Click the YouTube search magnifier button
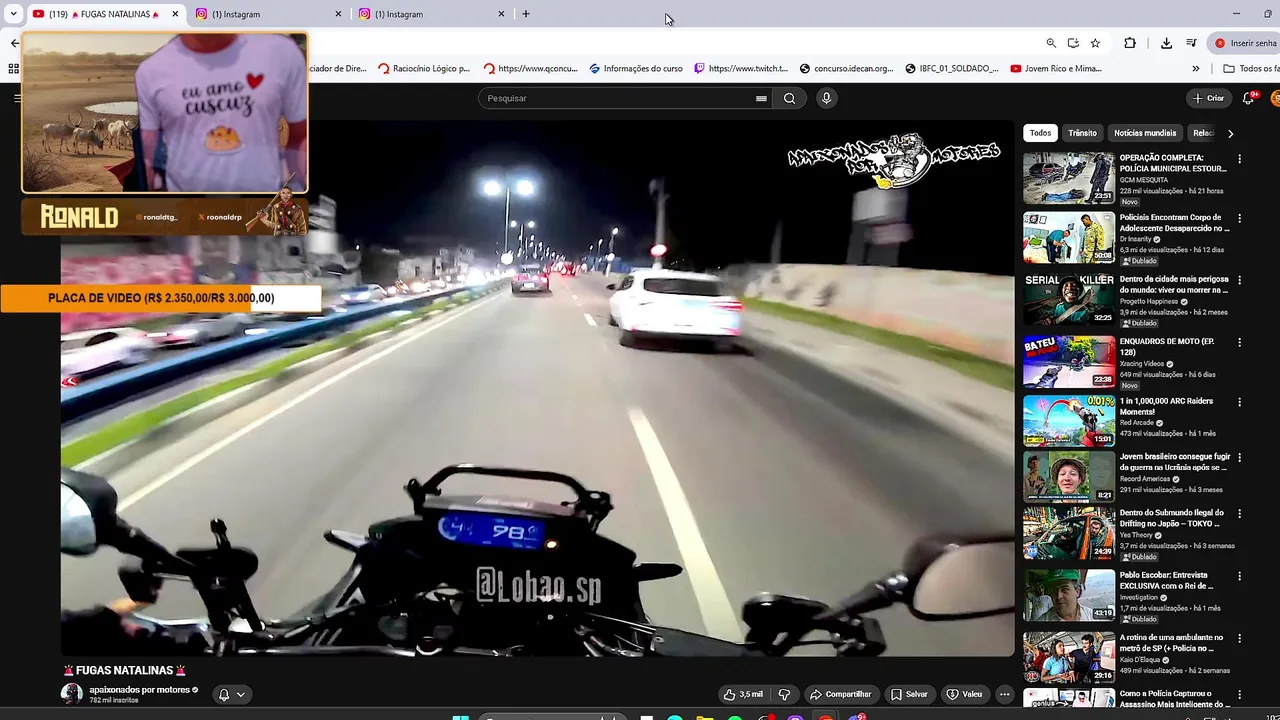 [790, 98]
